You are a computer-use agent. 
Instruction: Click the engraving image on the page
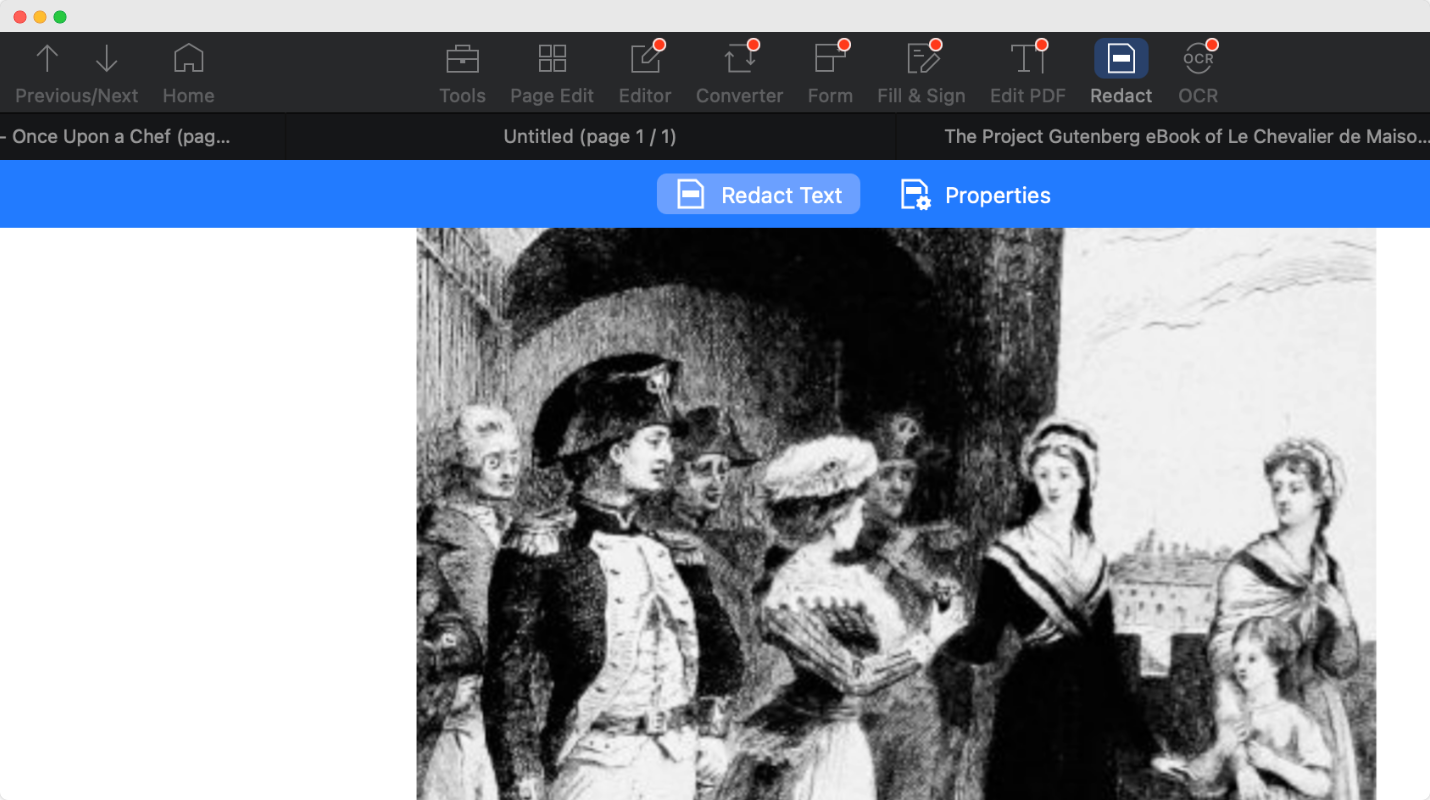(x=896, y=514)
